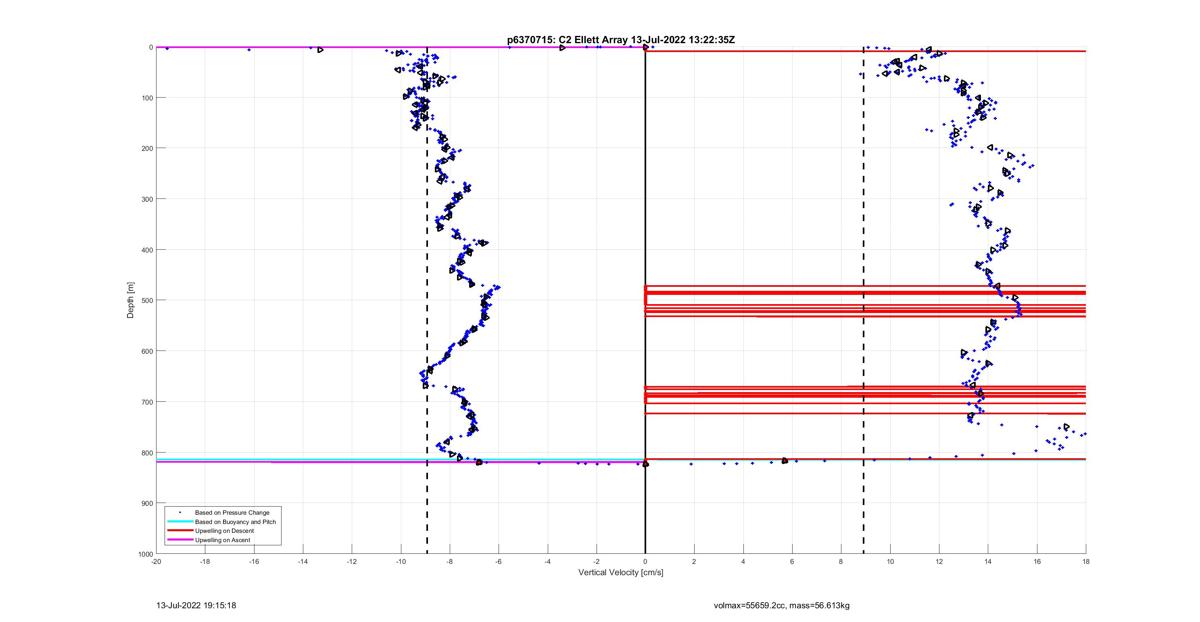Click the magenta line swatch in the legend
Viewport: 1200px width, 622px height.
point(180,540)
